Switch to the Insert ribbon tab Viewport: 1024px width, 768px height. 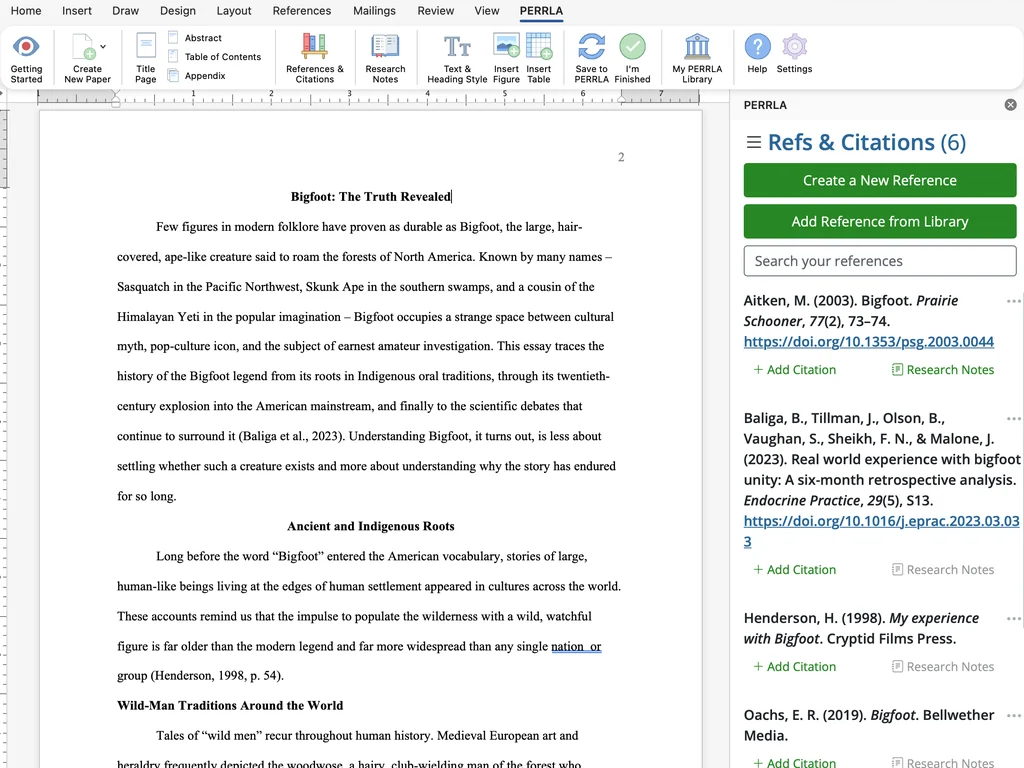(77, 10)
